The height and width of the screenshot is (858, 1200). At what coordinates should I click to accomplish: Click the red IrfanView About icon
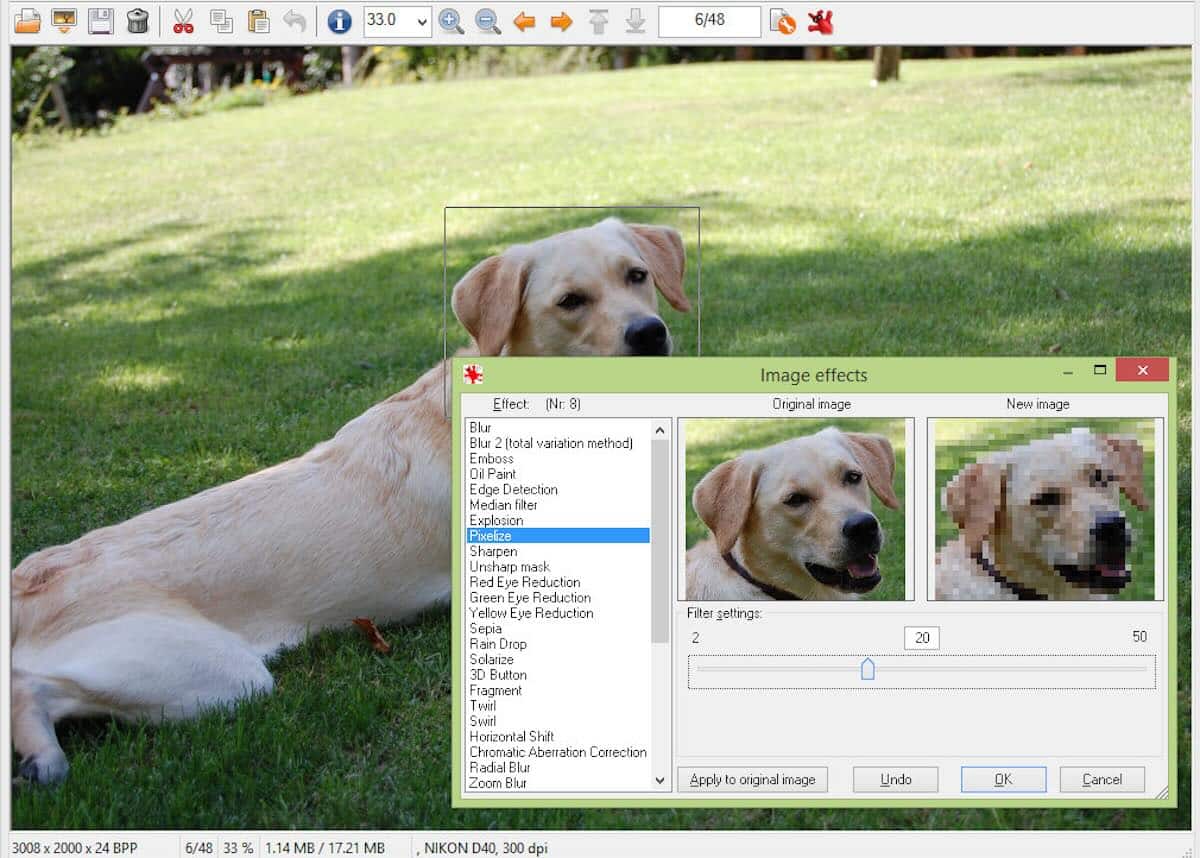coord(820,21)
